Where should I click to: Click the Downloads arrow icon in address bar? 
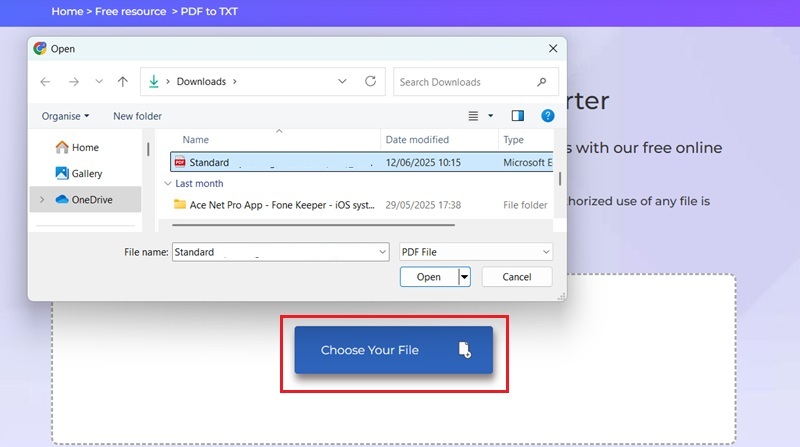[154, 82]
